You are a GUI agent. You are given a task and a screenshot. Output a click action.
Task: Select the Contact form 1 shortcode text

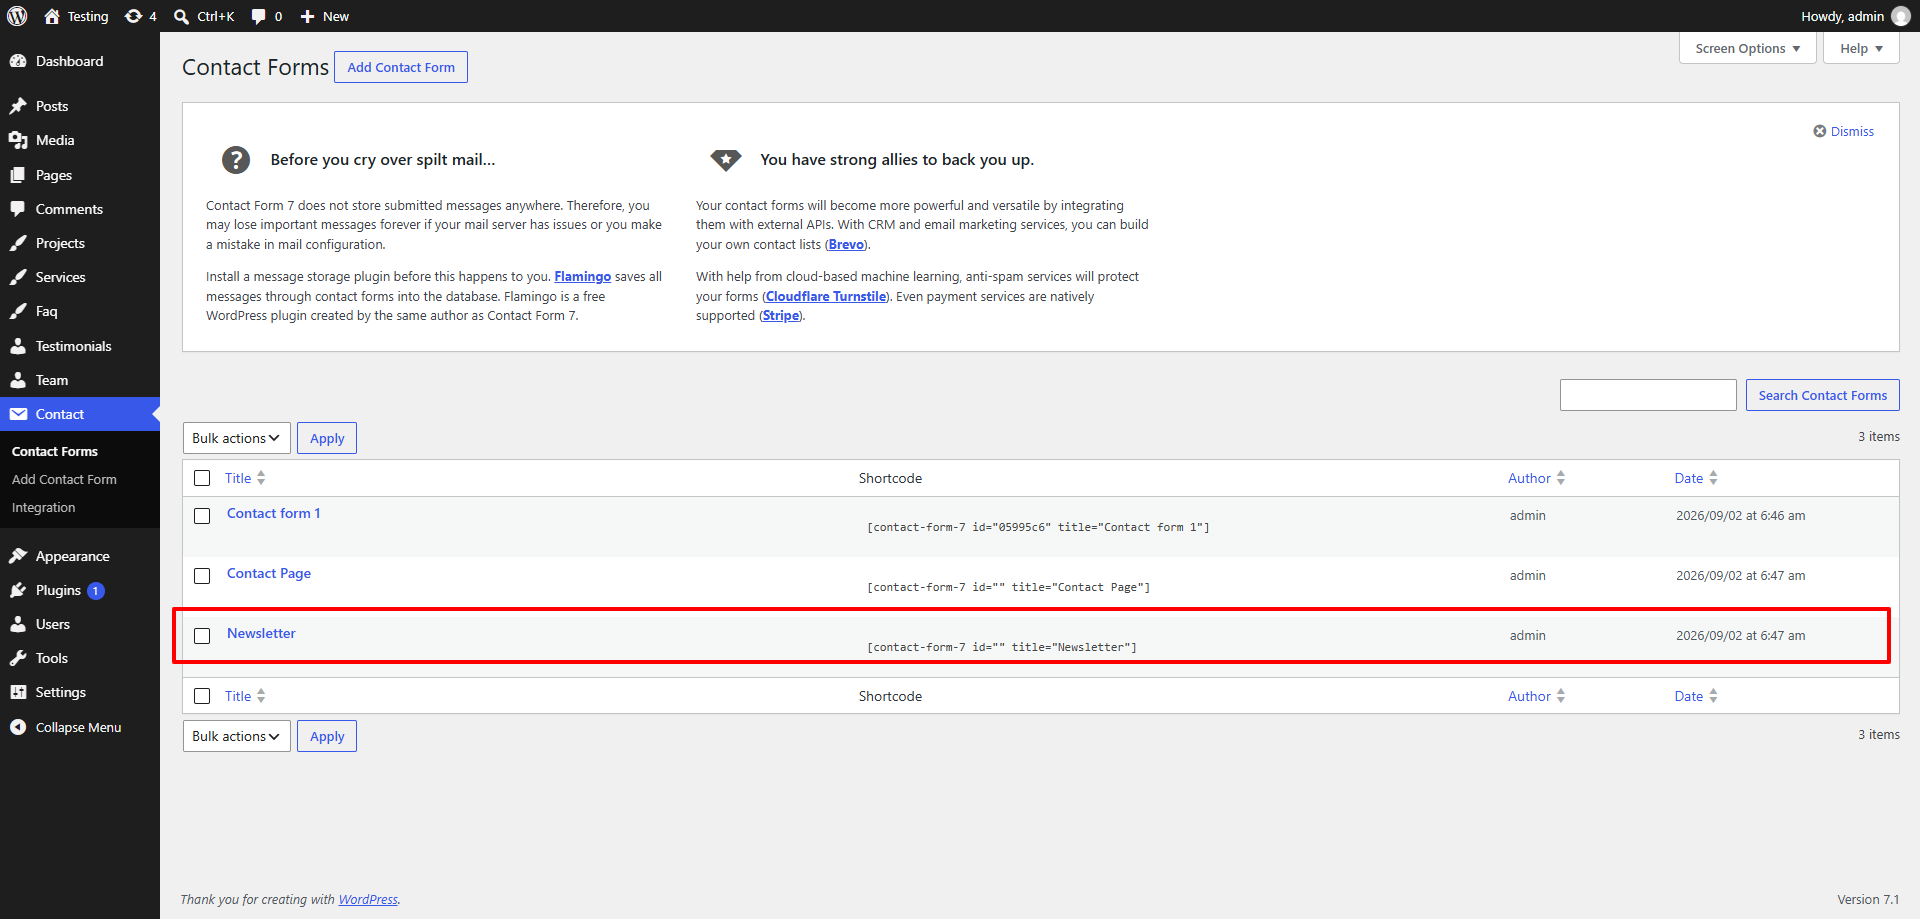pyautogui.click(x=1038, y=527)
